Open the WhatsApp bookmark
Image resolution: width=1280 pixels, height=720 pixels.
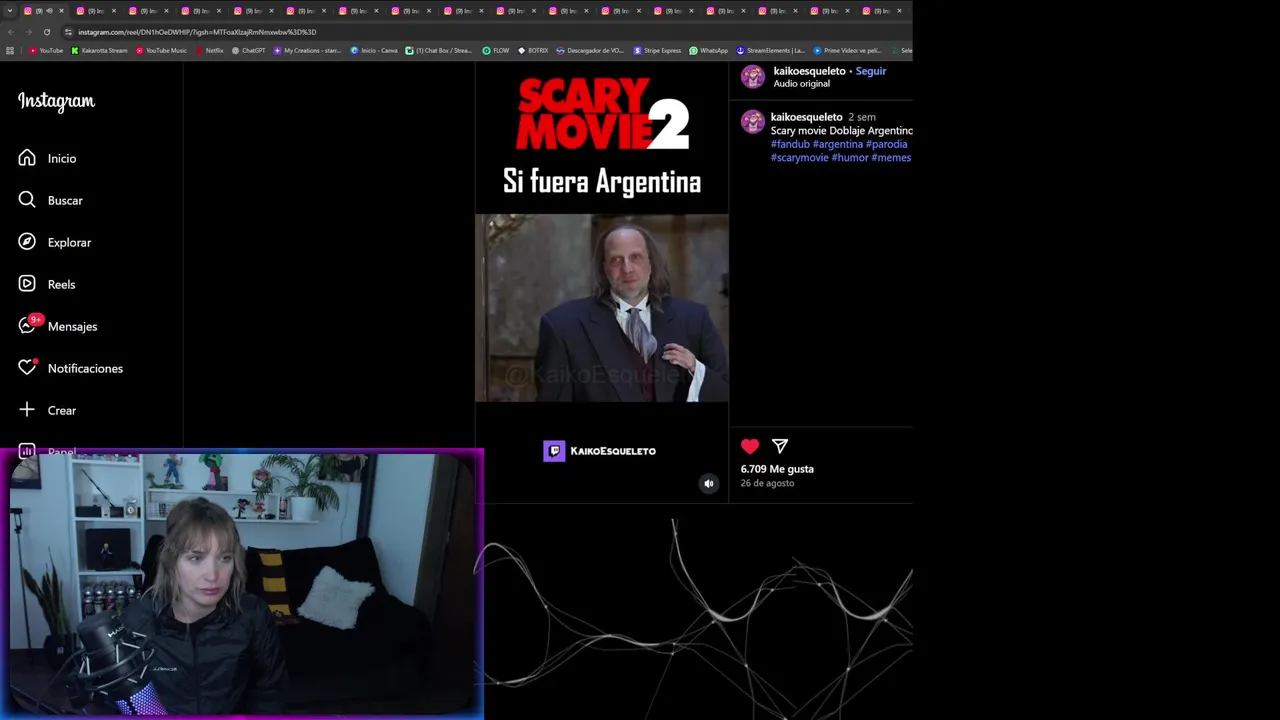point(708,50)
